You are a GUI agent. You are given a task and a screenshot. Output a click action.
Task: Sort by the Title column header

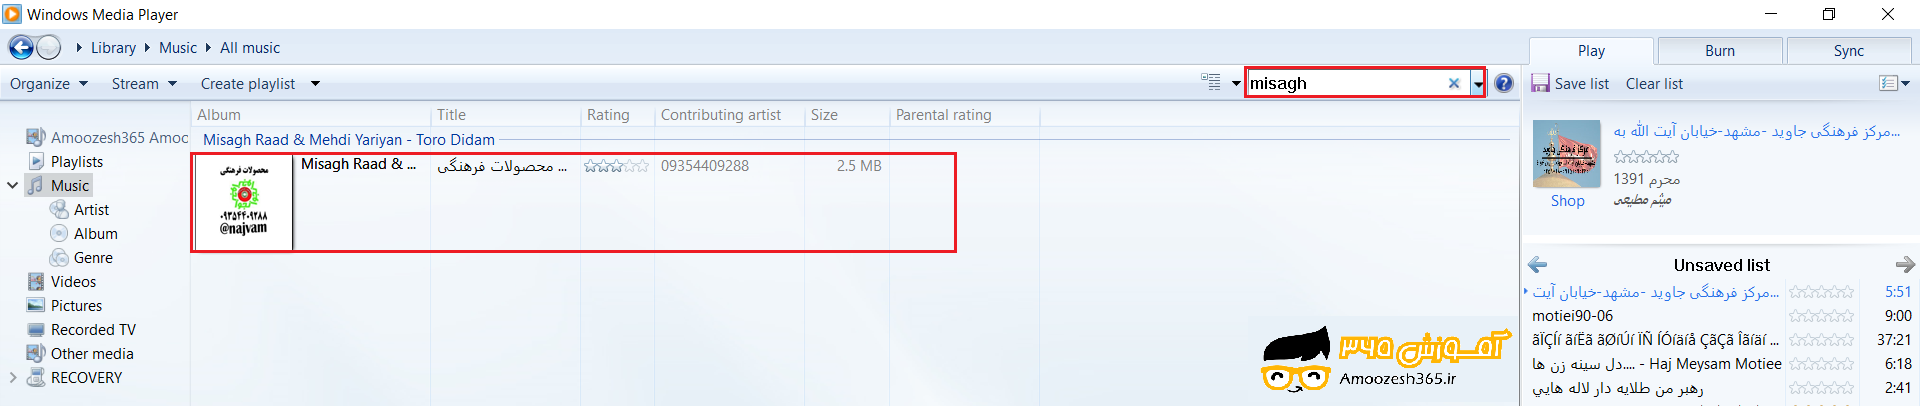505,115
